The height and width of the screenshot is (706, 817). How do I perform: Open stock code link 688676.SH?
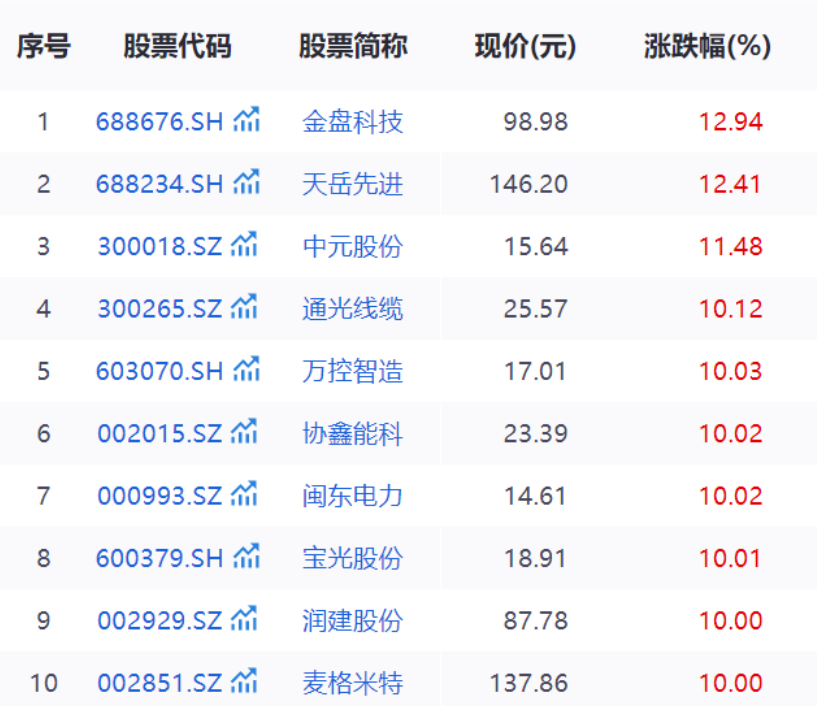pos(159,122)
